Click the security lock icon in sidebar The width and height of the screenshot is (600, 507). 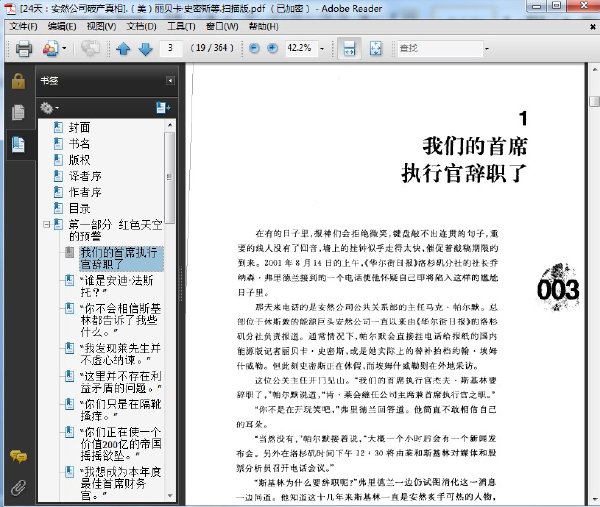point(18,81)
